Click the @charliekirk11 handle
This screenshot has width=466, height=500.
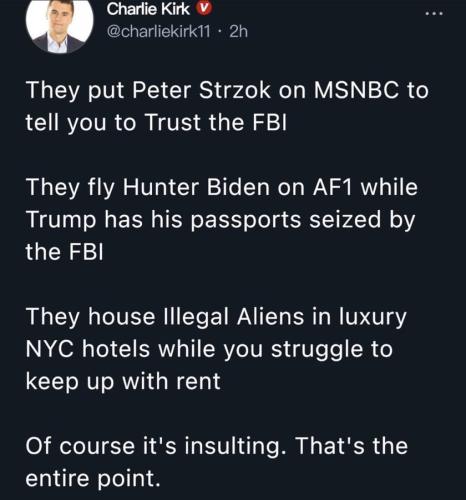point(159,31)
